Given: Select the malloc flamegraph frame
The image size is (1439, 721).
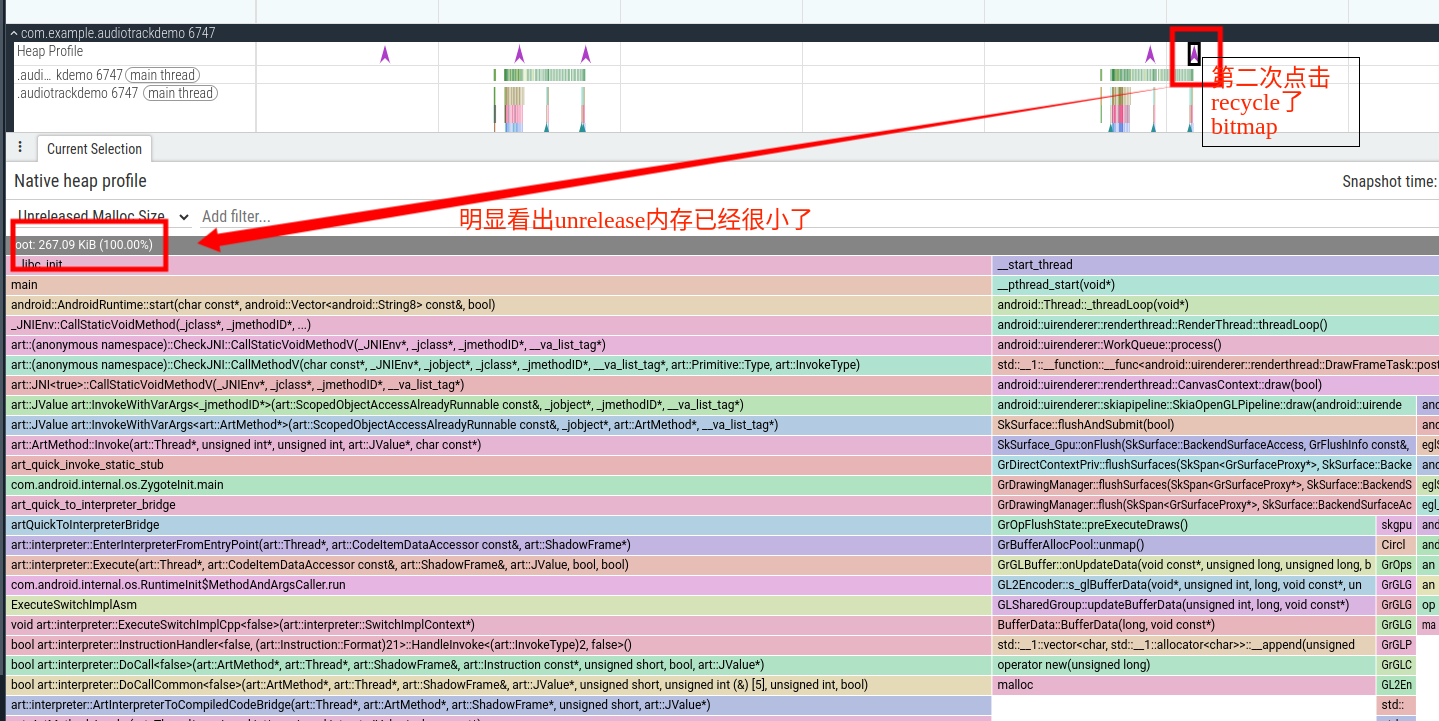Looking at the screenshot, I should click(1184, 685).
